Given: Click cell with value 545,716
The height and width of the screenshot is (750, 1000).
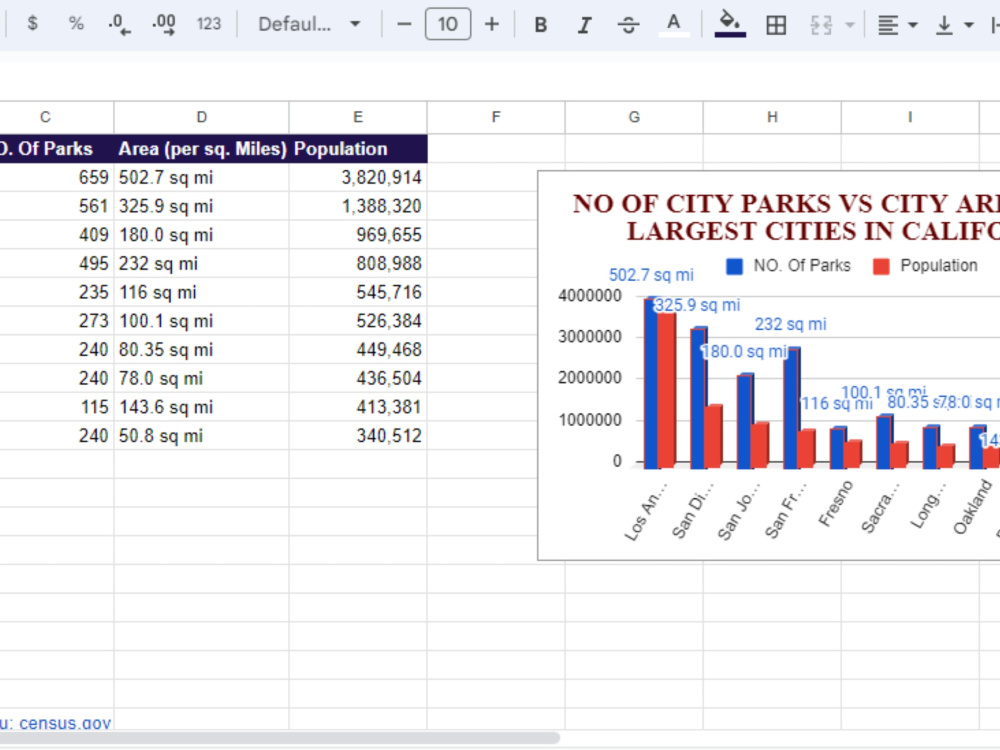Looking at the screenshot, I should pos(358,292).
